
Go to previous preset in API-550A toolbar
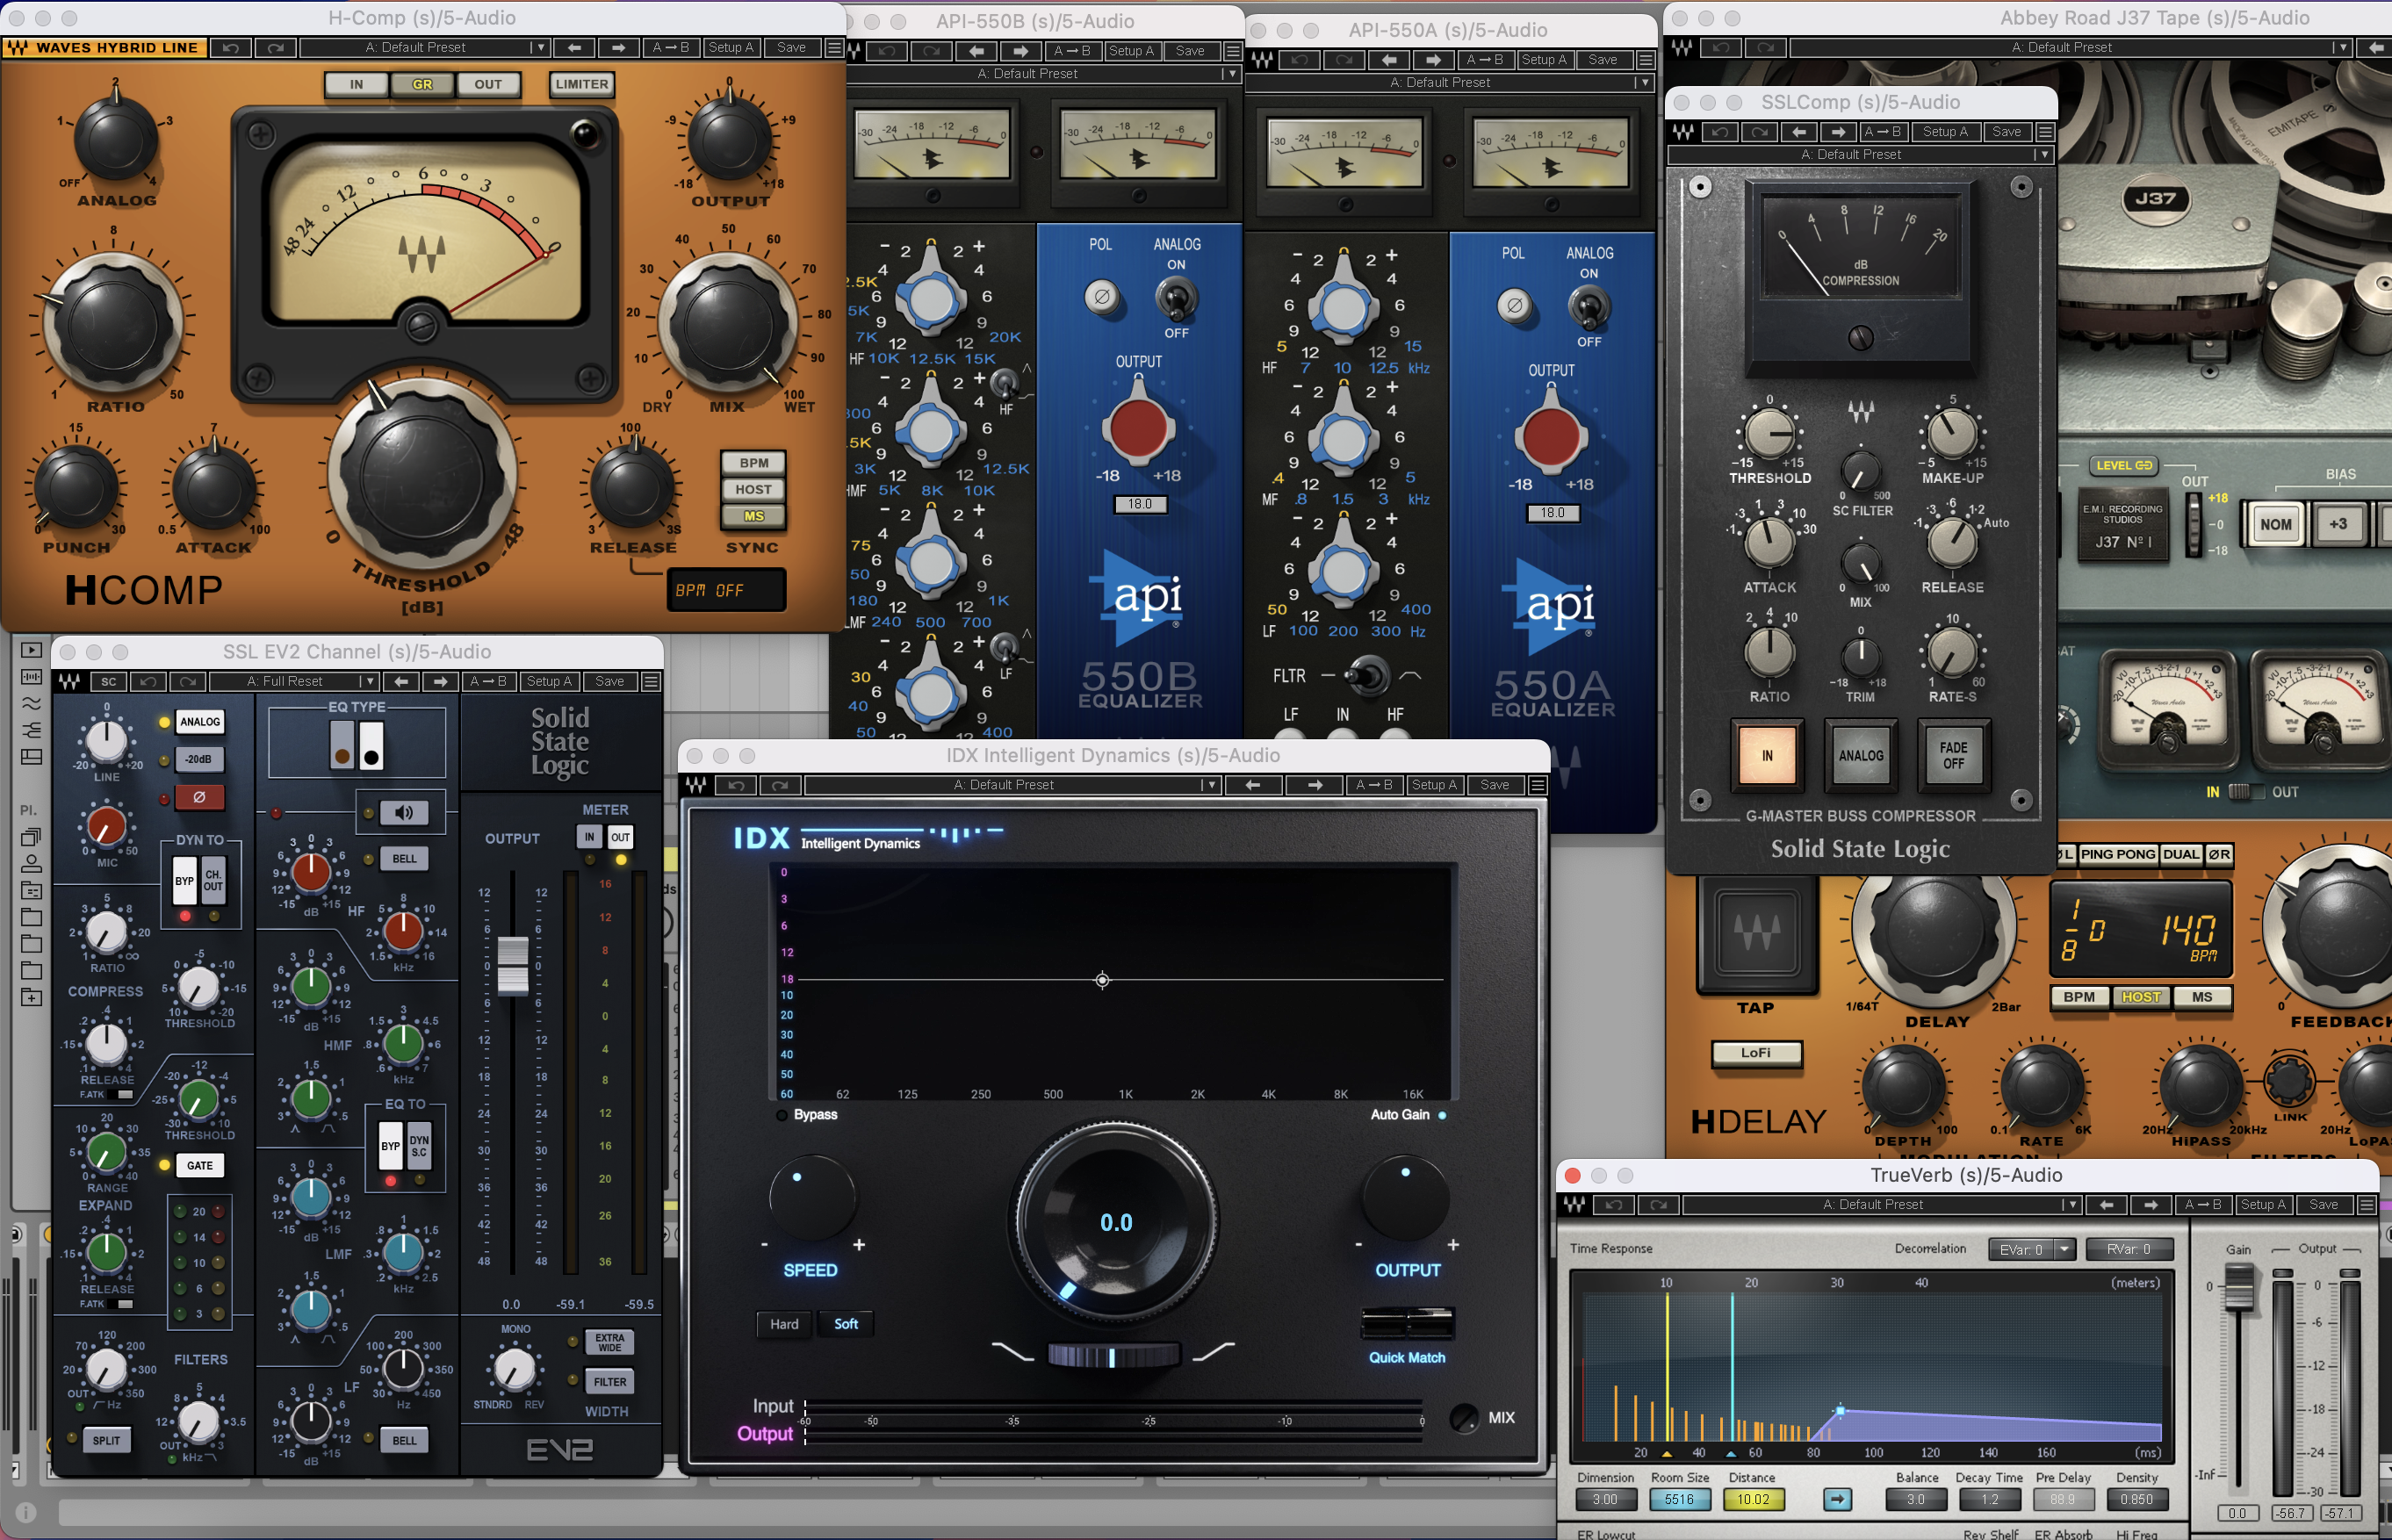(x=1389, y=60)
